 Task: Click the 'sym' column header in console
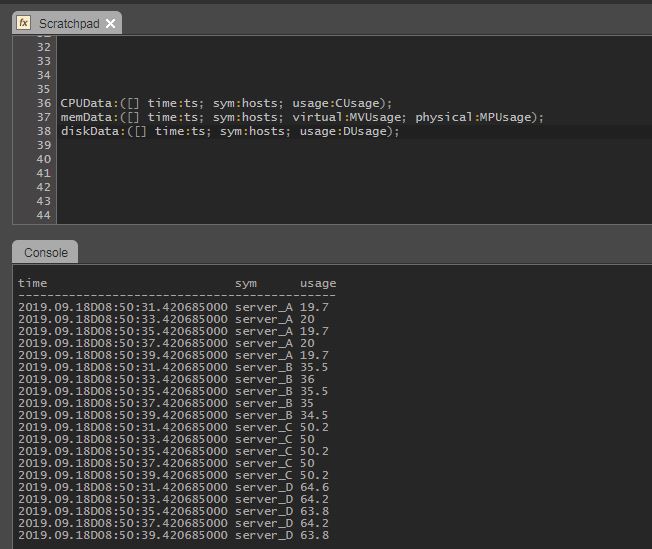tap(246, 284)
